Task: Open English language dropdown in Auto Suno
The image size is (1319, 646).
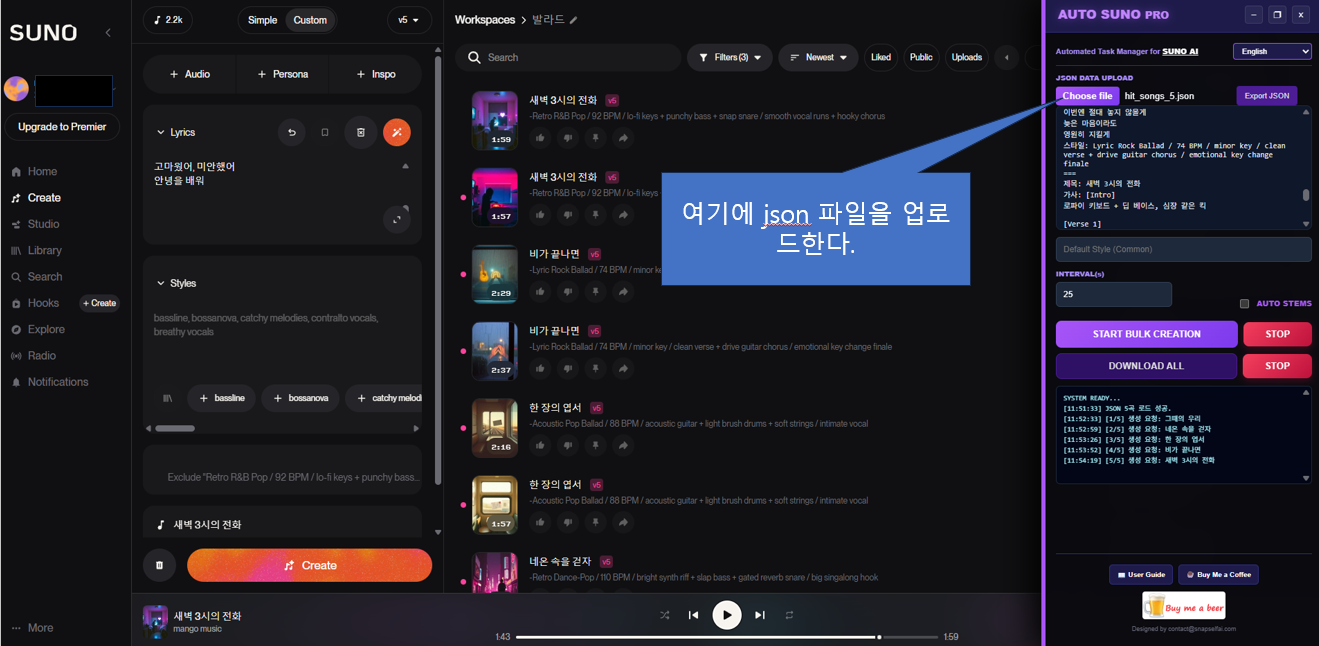Action: (1272, 51)
